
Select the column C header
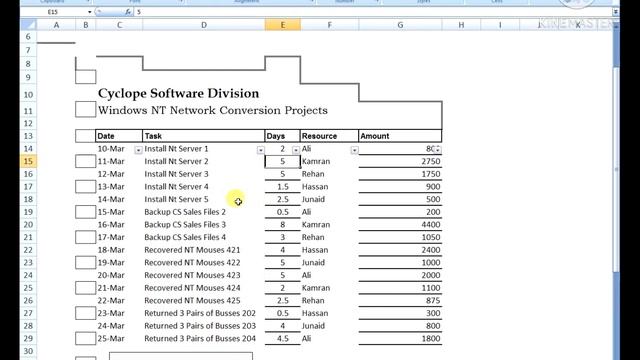[119, 25]
